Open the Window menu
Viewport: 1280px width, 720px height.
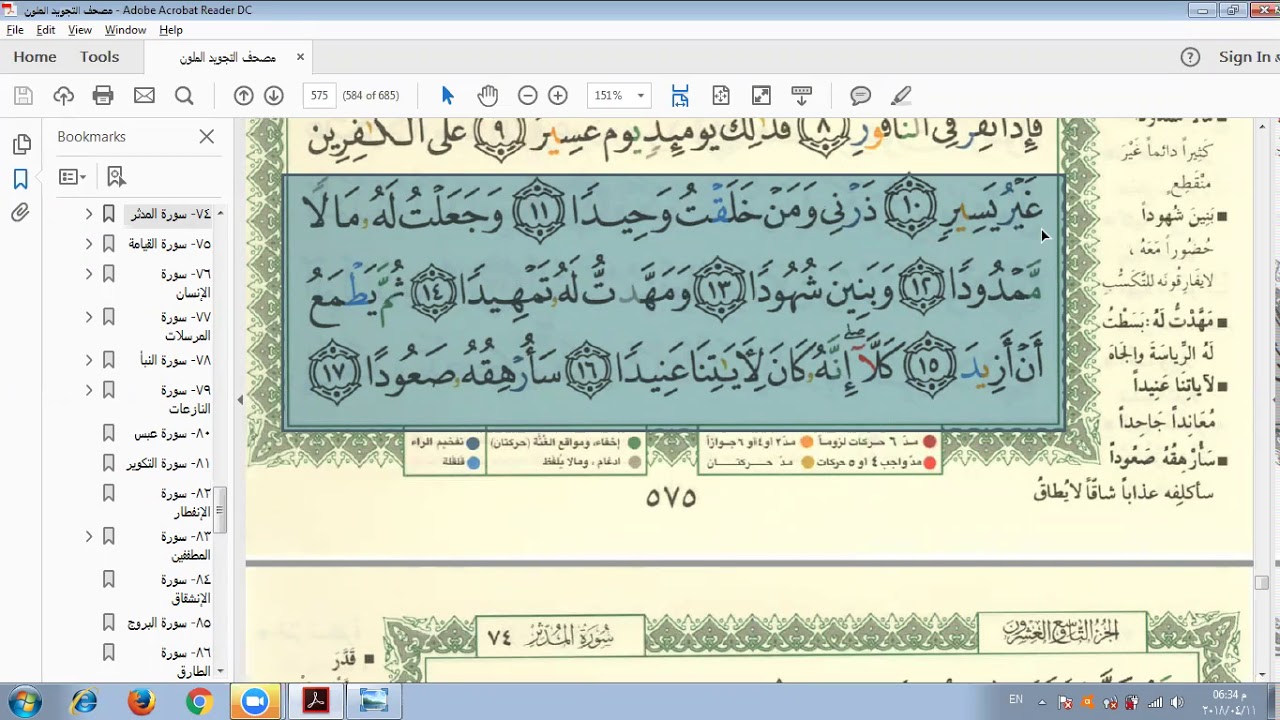point(125,30)
